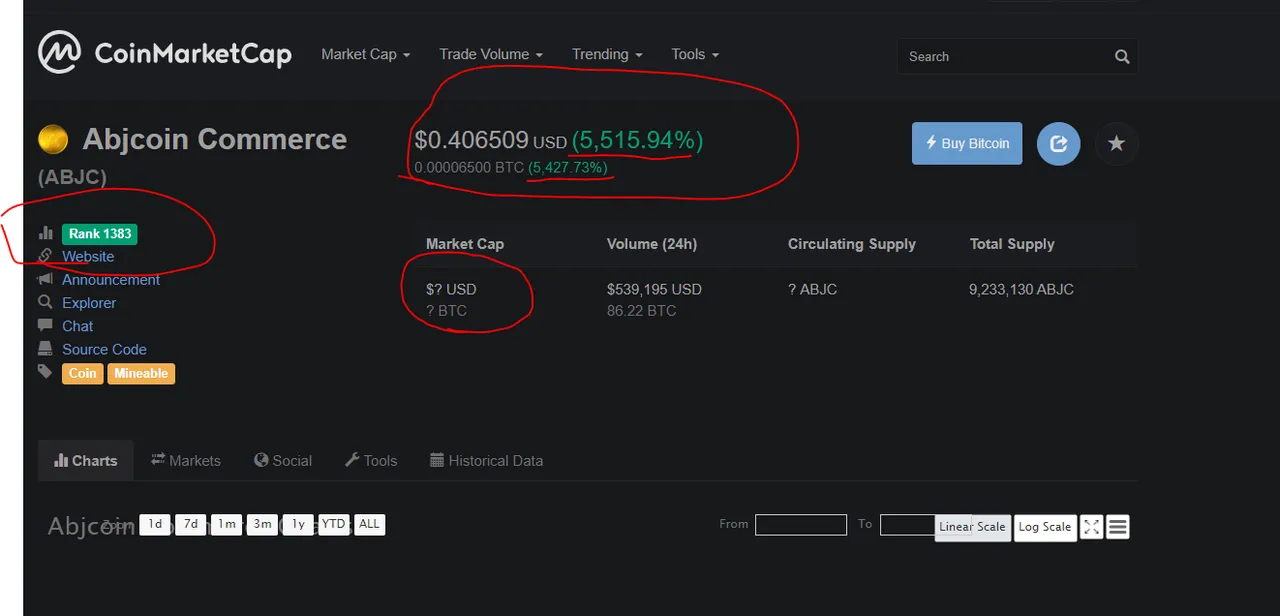Image resolution: width=1280 pixels, height=616 pixels.
Task: Open the Announcement link
Action: pyautogui.click(x=111, y=280)
